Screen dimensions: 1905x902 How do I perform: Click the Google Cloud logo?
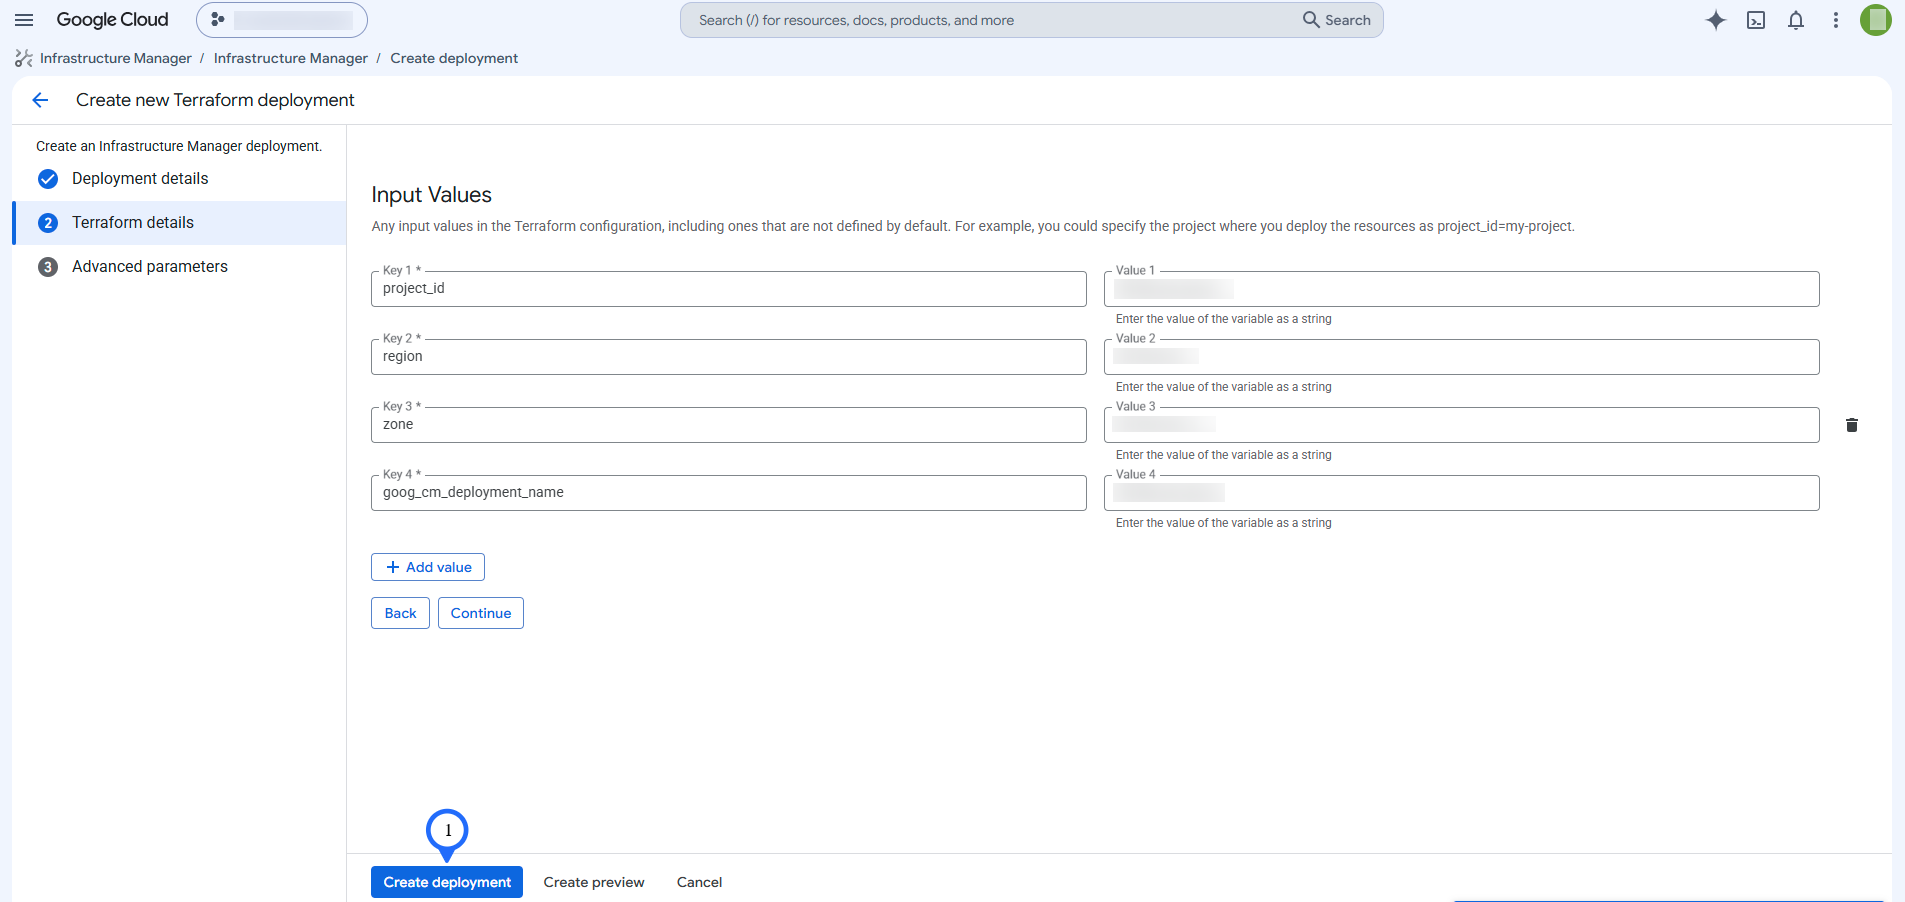[x=112, y=20]
